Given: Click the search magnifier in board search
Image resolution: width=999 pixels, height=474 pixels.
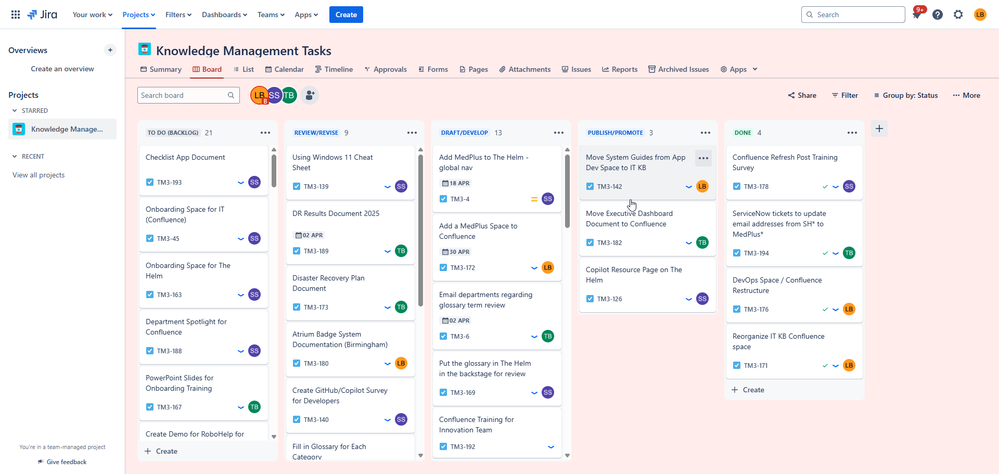Looking at the screenshot, I should click(x=231, y=96).
